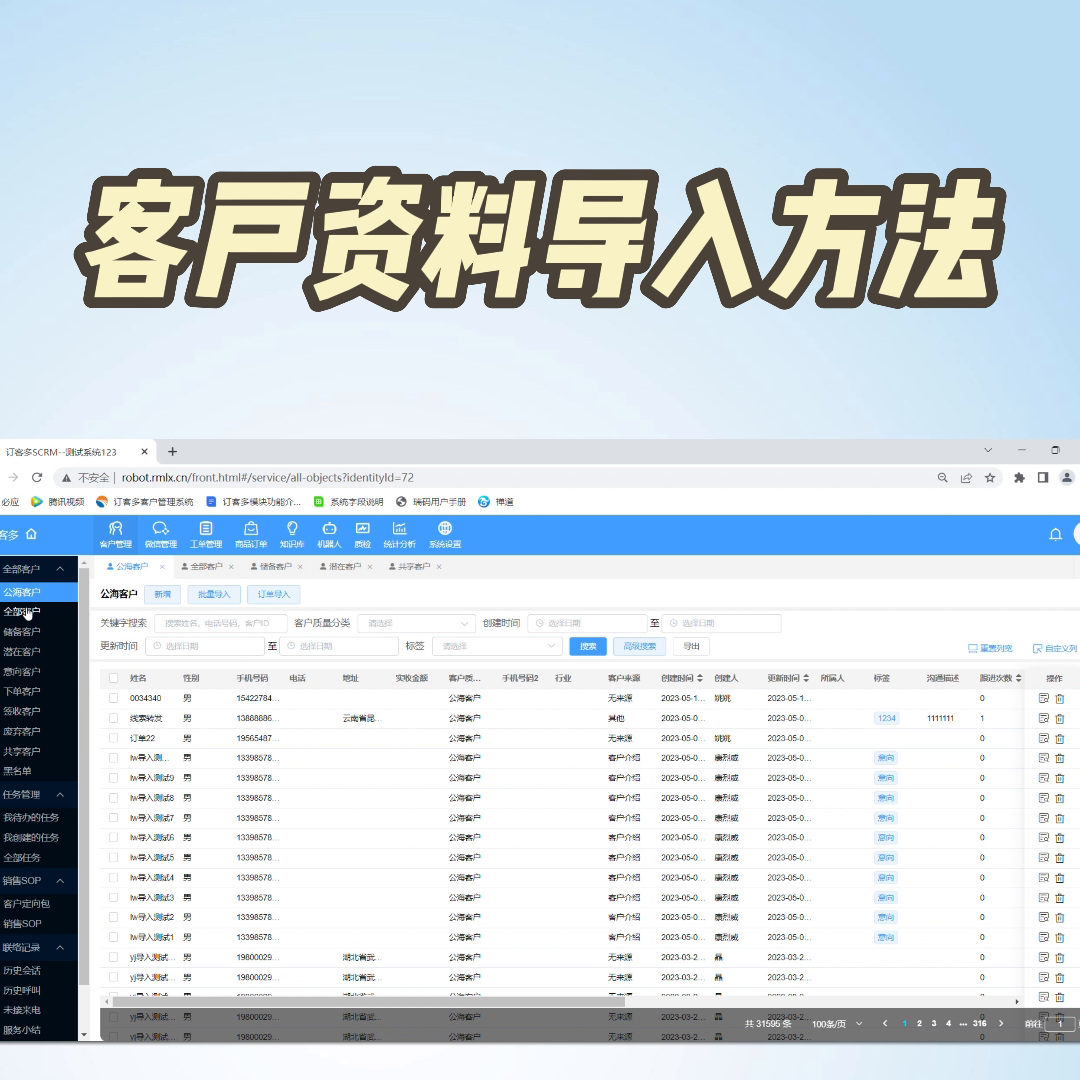Click the browser zoom magnifier icon
1080x1080 pixels.
coord(942,477)
